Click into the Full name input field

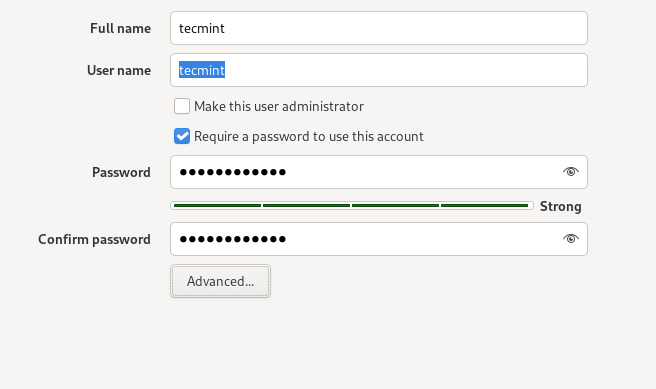tap(379, 28)
